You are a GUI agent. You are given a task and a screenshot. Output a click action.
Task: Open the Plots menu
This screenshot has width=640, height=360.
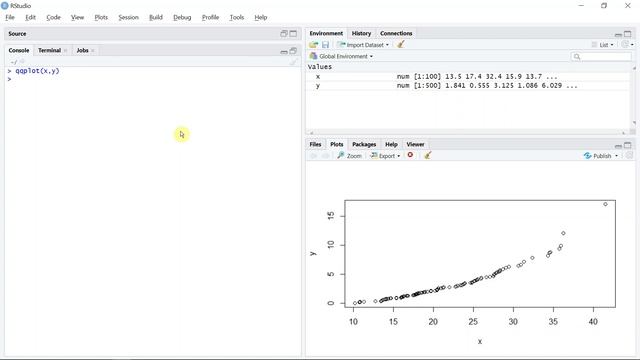pos(101,17)
